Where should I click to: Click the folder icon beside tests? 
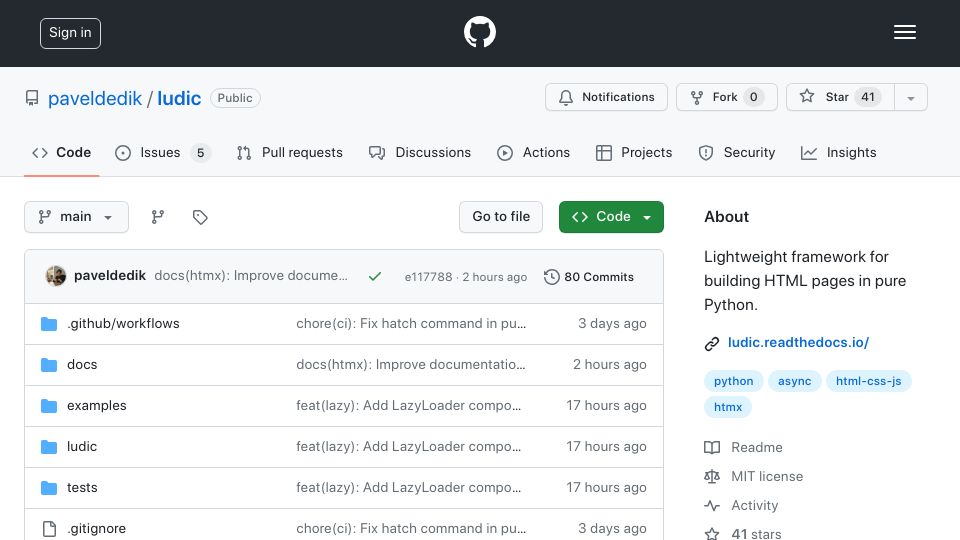click(x=49, y=488)
